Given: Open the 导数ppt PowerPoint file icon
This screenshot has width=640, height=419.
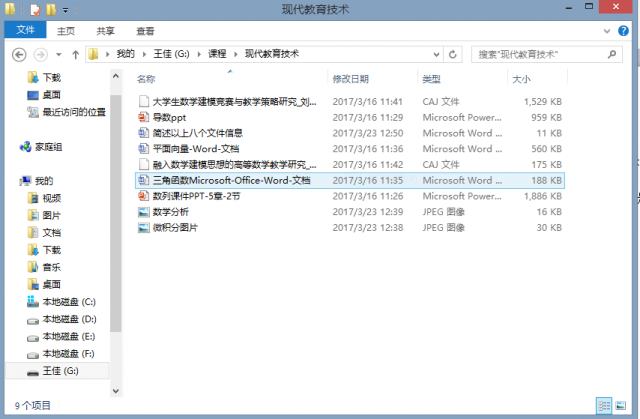Looking at the screenshot, I should point(144,117).
